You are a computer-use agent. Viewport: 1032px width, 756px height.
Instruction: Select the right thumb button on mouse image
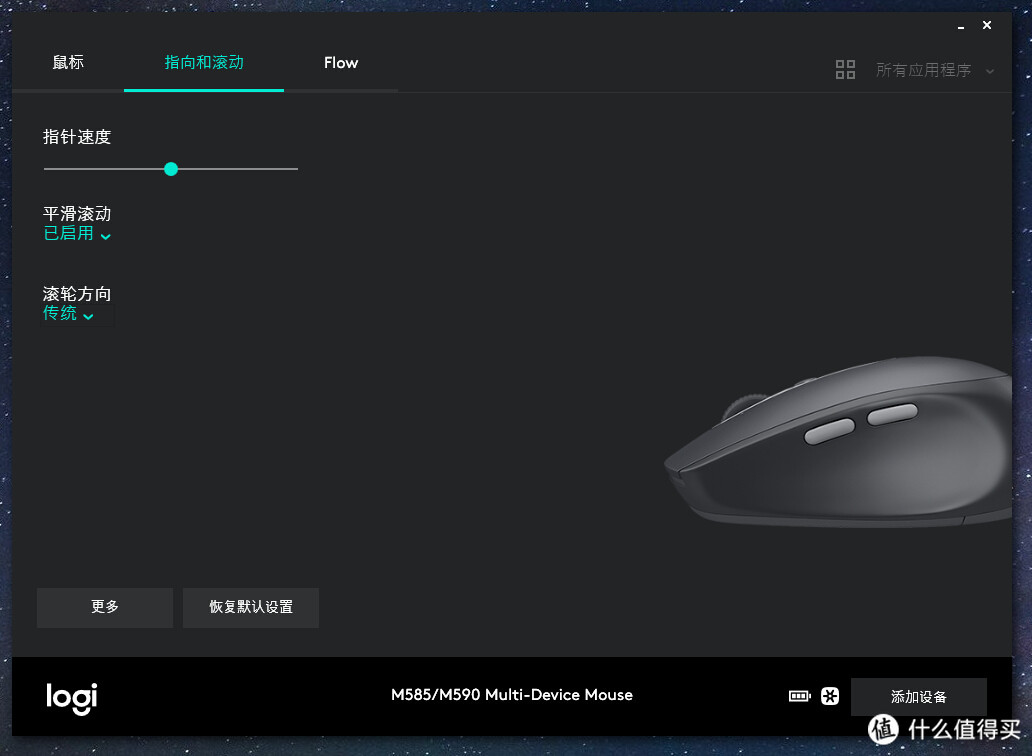click(x=892, y=414)
